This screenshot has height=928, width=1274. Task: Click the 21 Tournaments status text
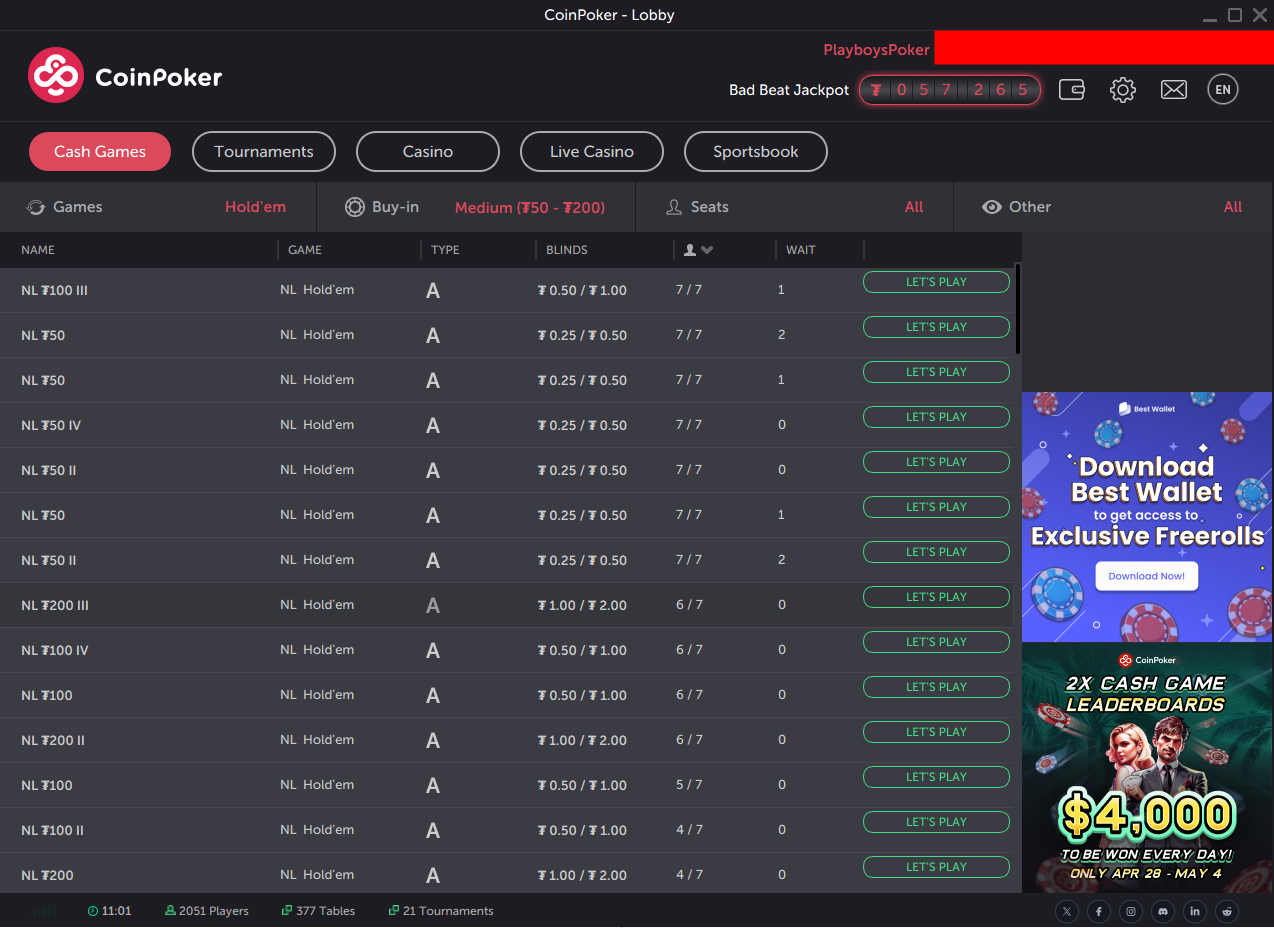(448, 911)
